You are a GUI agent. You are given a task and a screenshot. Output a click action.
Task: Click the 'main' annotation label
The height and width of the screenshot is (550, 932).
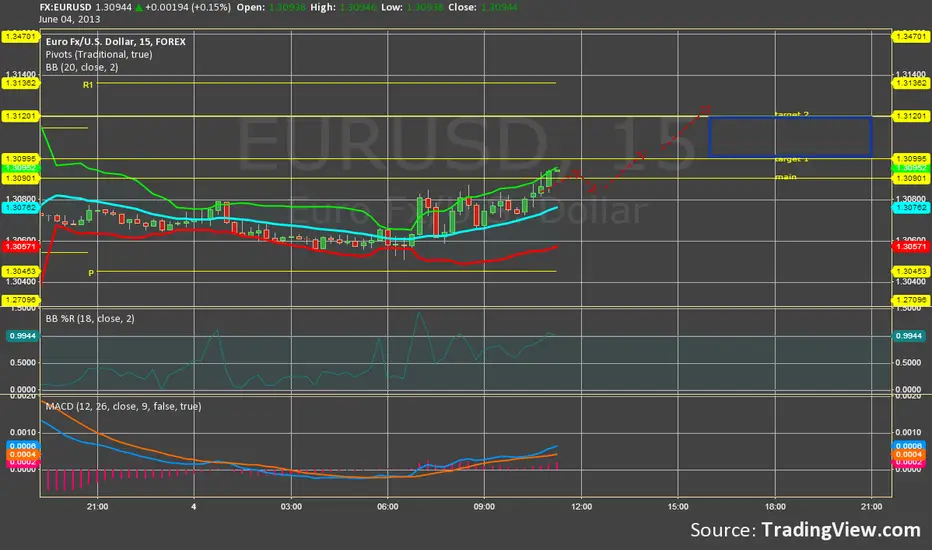pos(786,177)
